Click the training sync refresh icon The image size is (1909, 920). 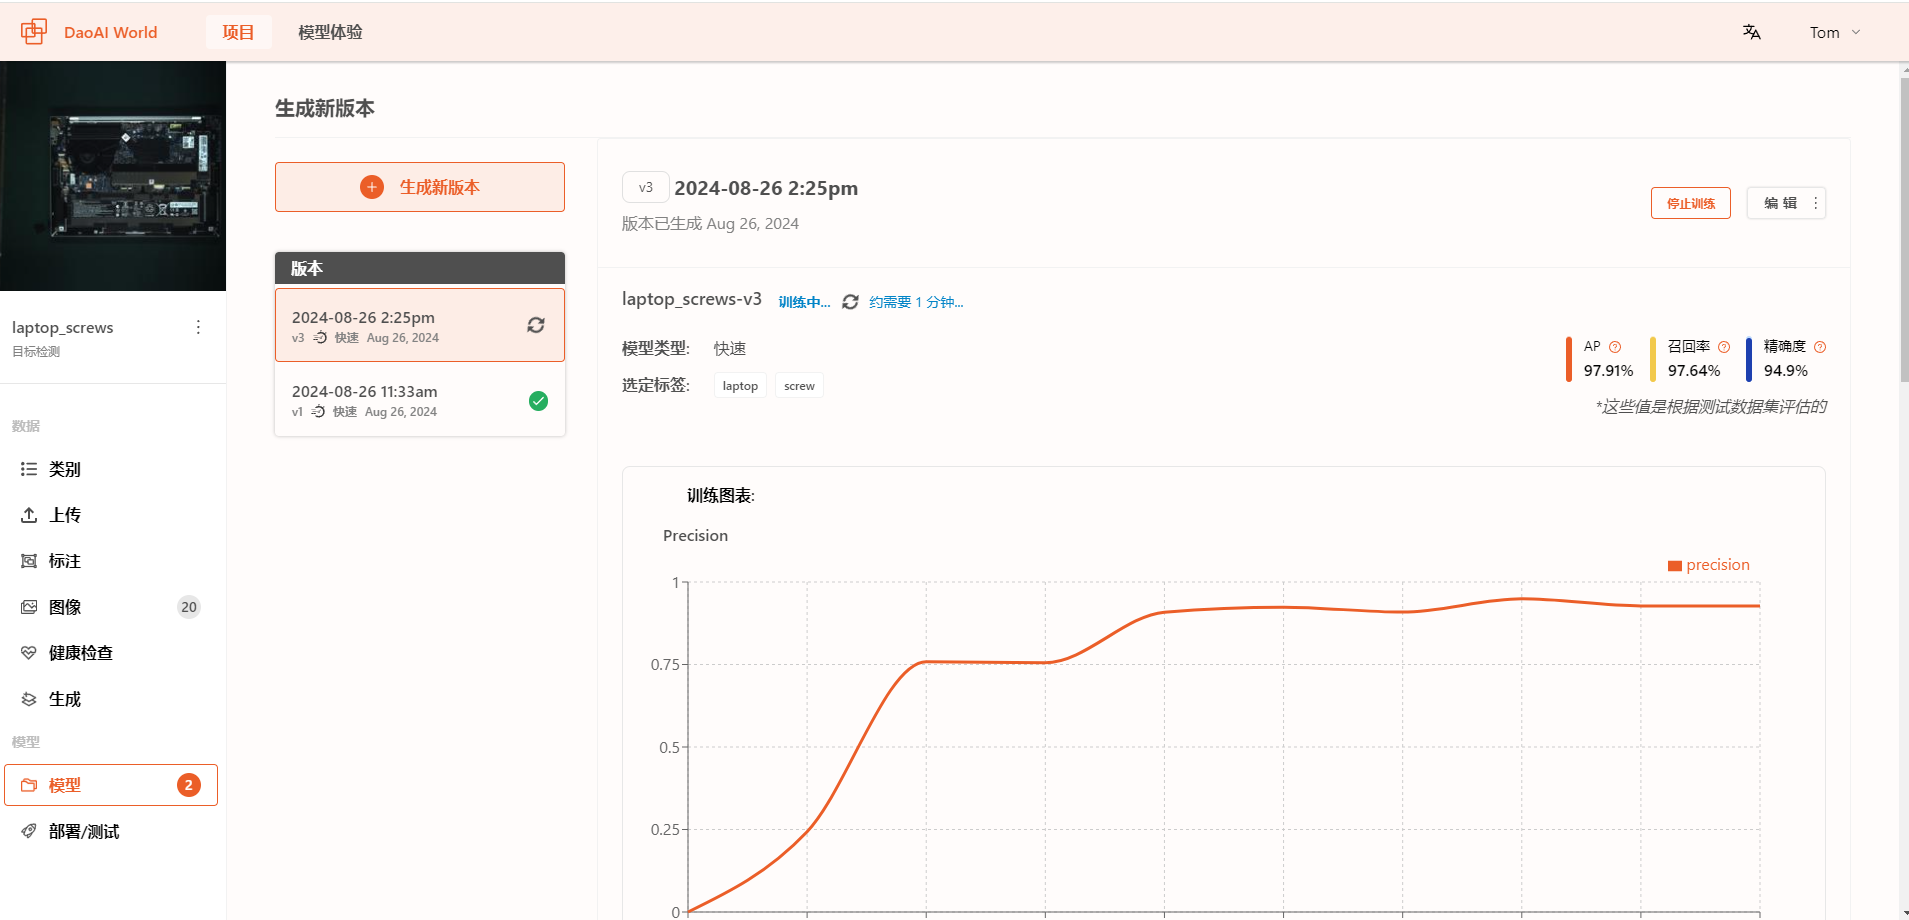pos(850,302)
